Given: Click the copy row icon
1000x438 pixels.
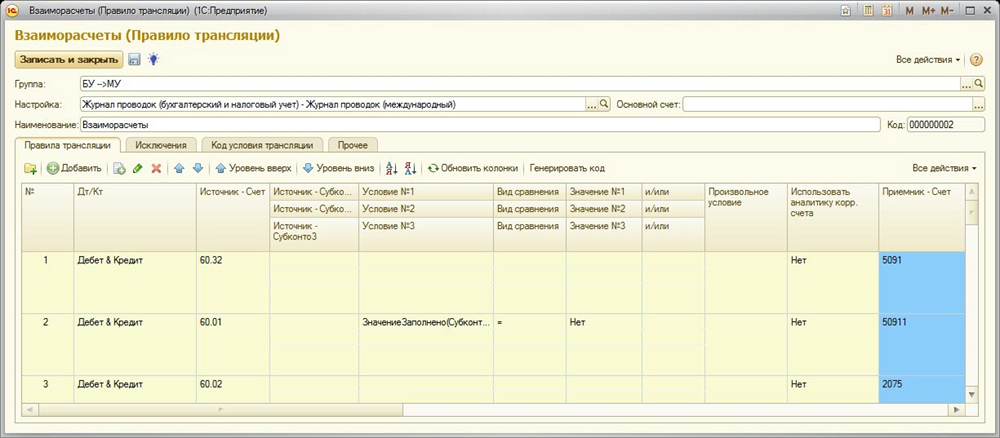Looking at the screenshot, I should (x=119, y=168).
